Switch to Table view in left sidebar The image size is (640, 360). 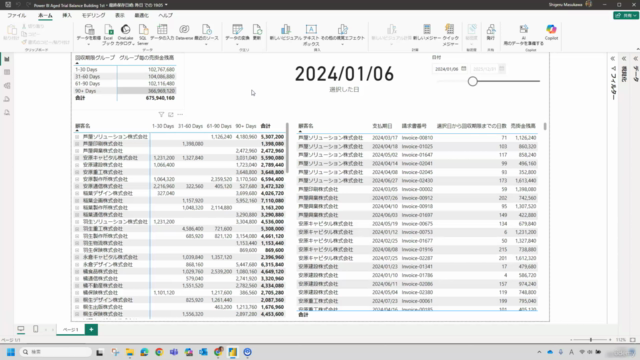point(7,72)
